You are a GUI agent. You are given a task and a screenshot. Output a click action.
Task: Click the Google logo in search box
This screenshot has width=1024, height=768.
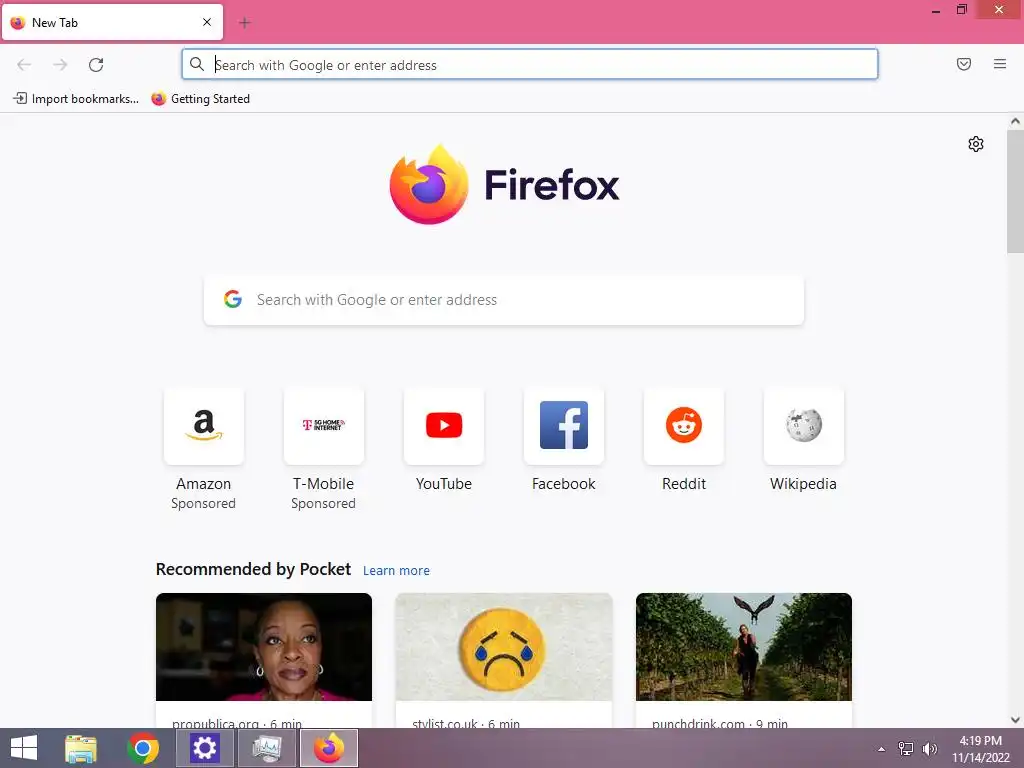click(233, 299)
